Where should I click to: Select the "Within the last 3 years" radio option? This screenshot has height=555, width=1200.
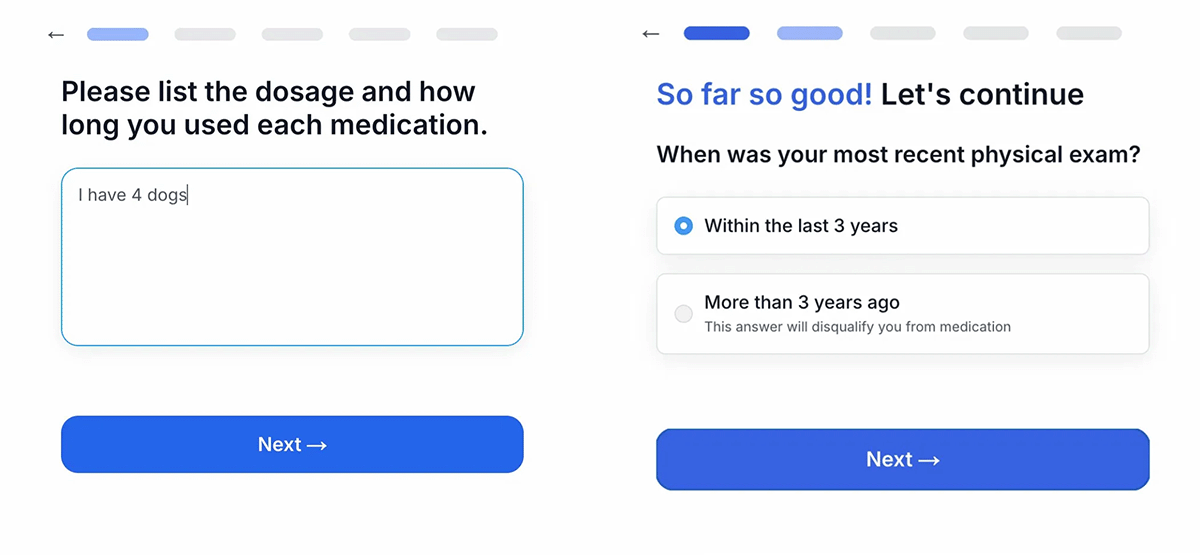684,226
